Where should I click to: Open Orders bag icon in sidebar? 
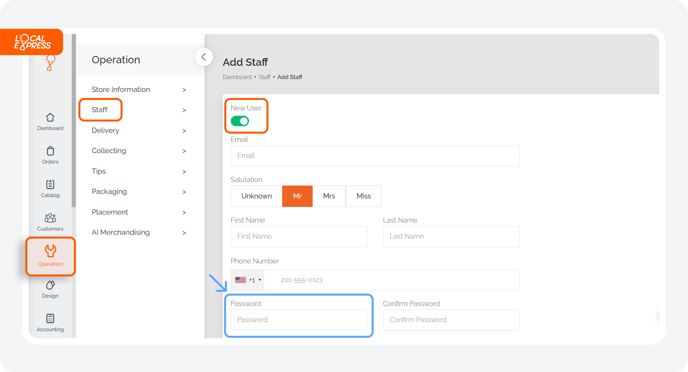point(50,151)
